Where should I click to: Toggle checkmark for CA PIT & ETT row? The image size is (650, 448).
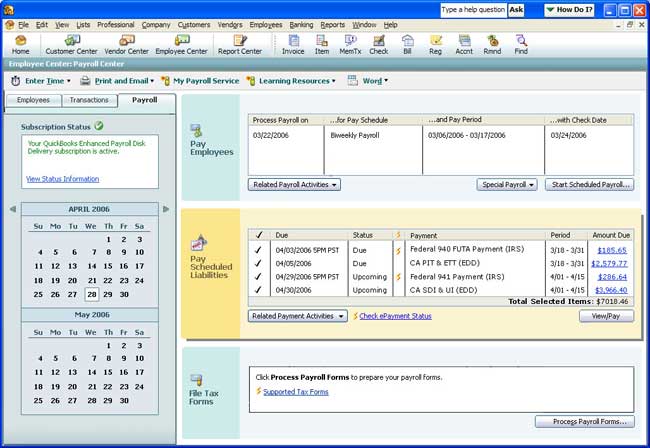pyautogui.click(x=258, y=263)
